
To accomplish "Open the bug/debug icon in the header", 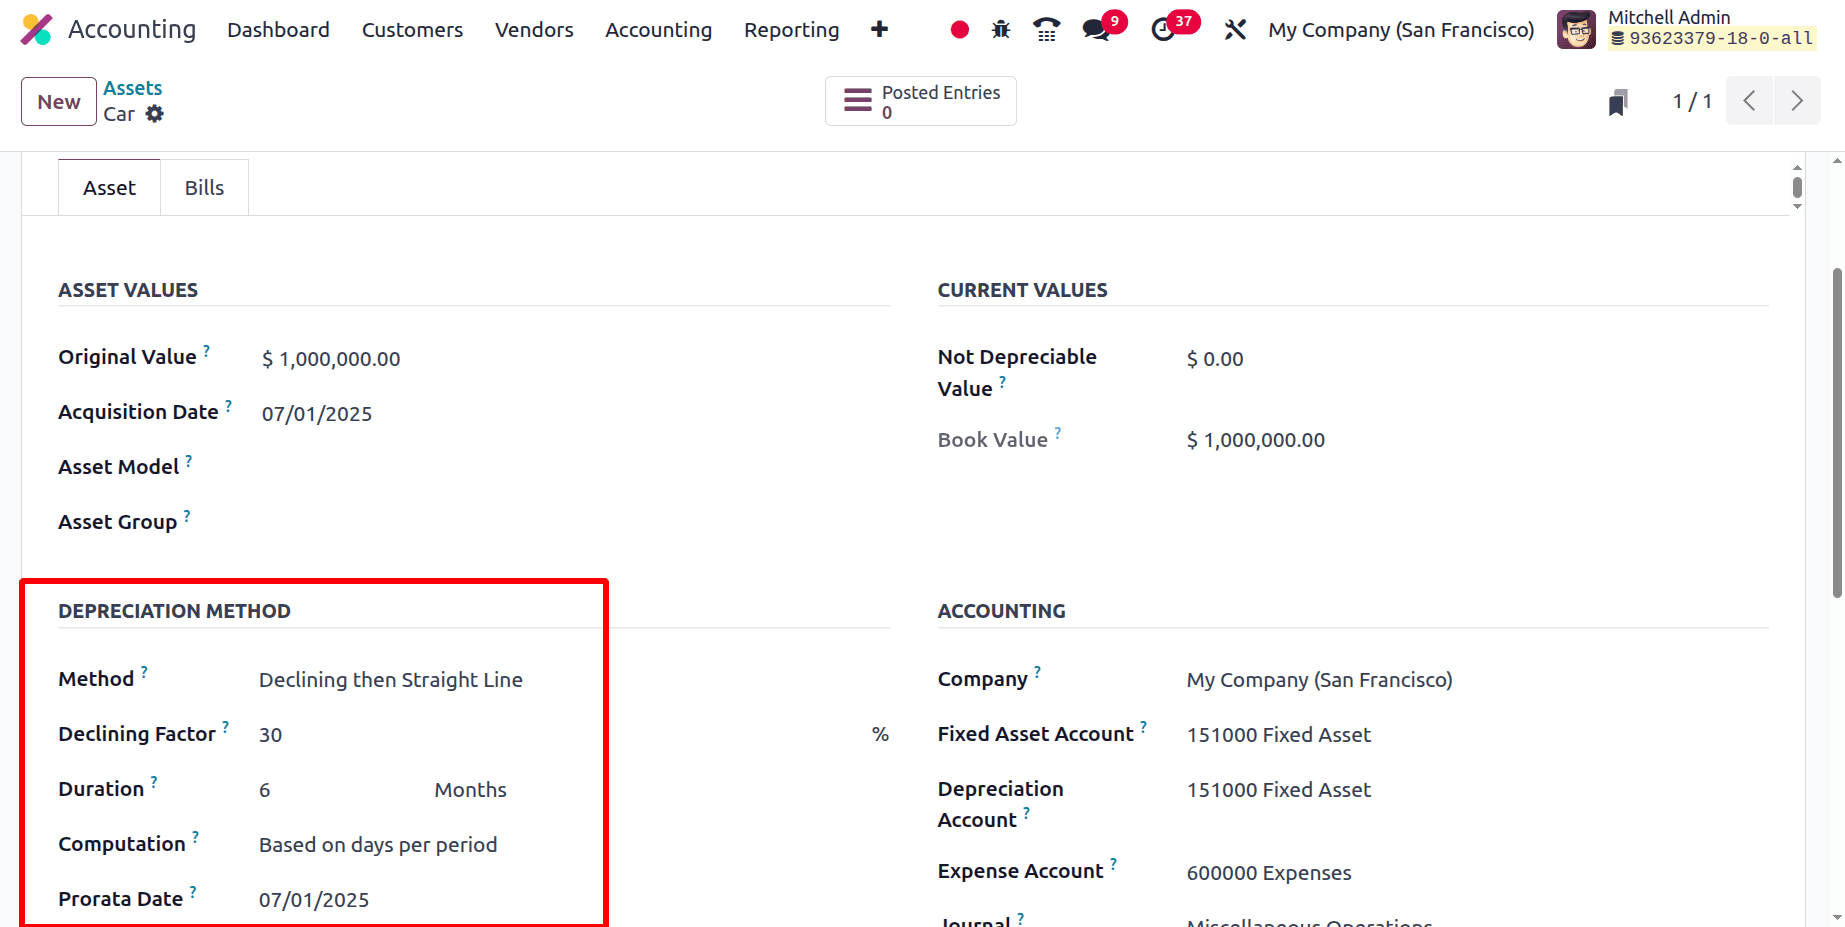I will point(1000,30).
